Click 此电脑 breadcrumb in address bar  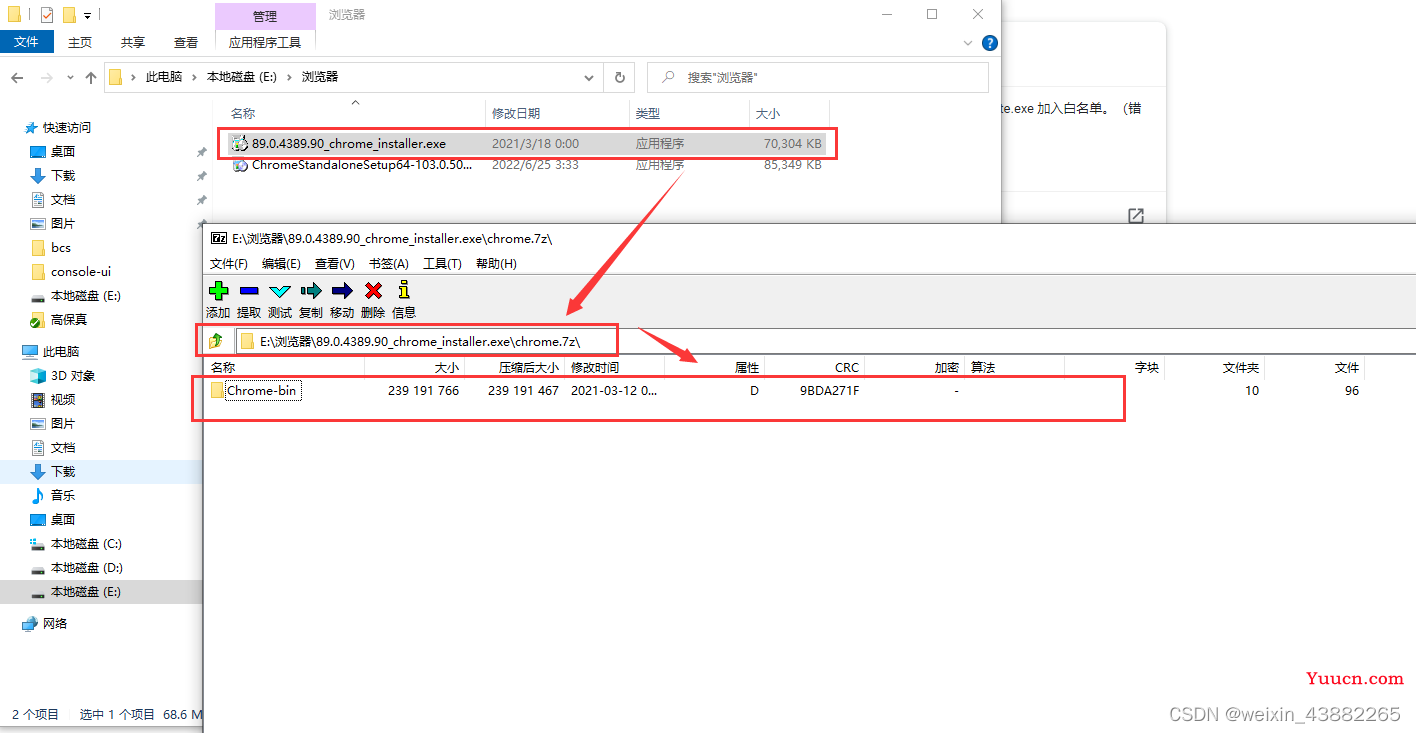point(164,77)
